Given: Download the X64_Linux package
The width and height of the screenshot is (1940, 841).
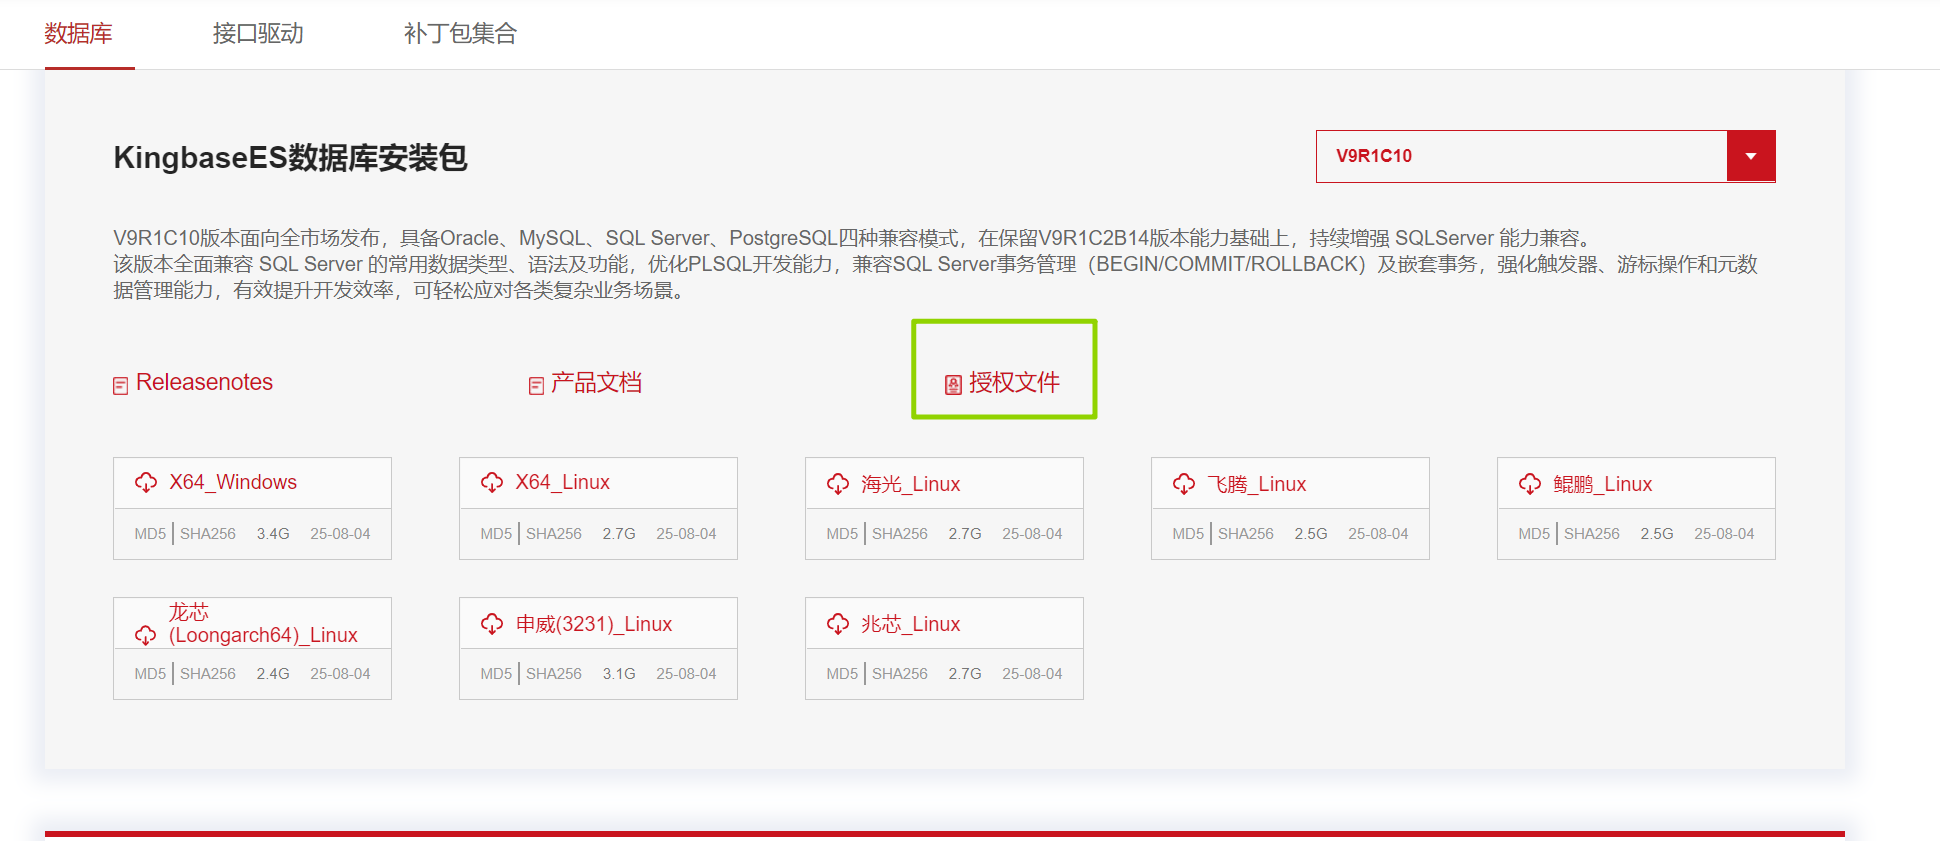Looking at the screenshot, I should coord(562,483).
